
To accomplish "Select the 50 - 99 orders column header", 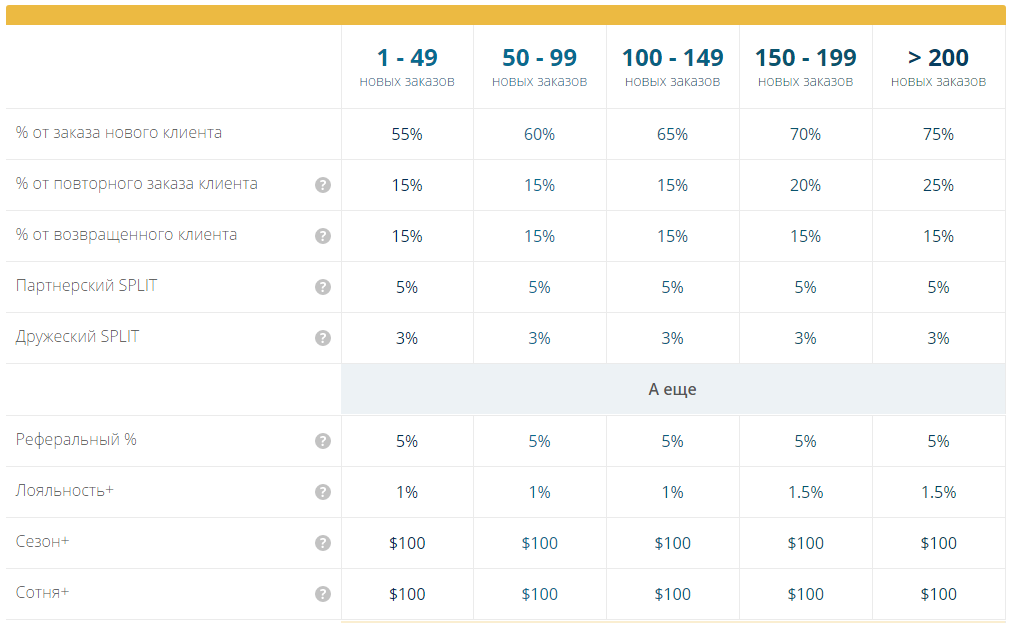I will coord(539,66).
